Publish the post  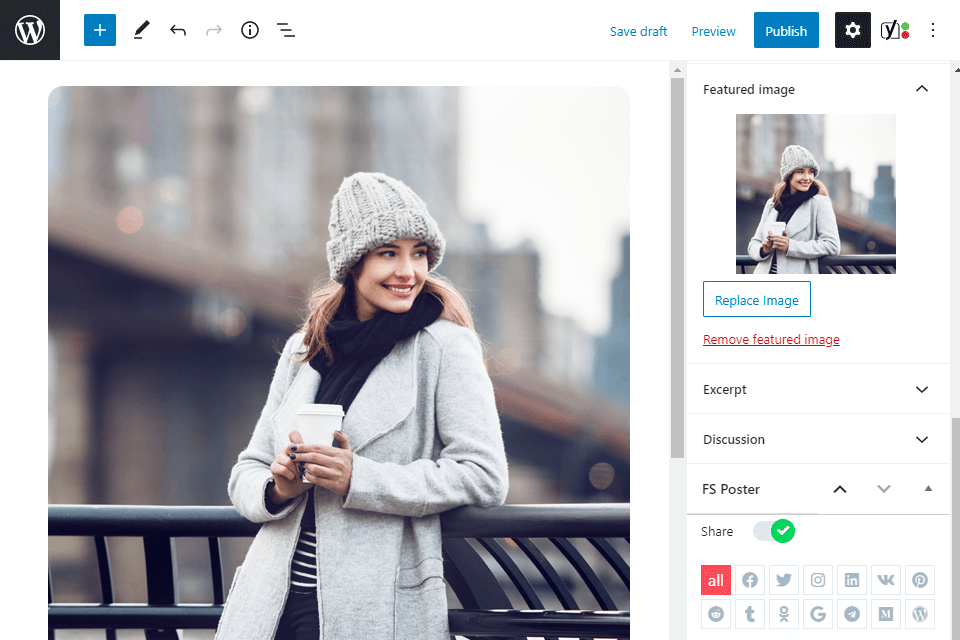786,30
